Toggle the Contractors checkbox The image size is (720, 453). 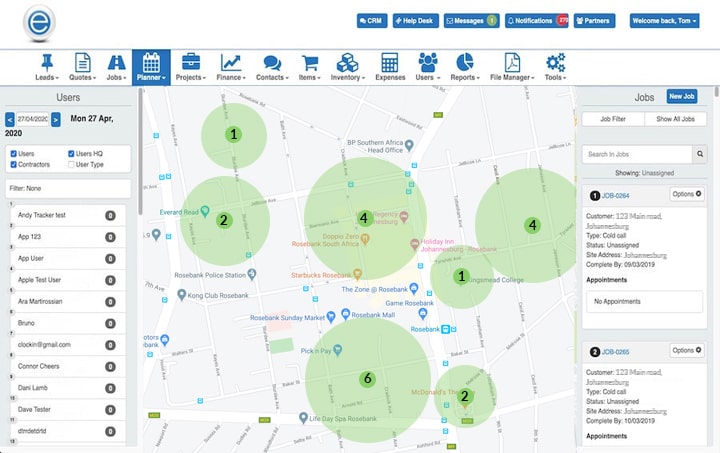[12, 164]
